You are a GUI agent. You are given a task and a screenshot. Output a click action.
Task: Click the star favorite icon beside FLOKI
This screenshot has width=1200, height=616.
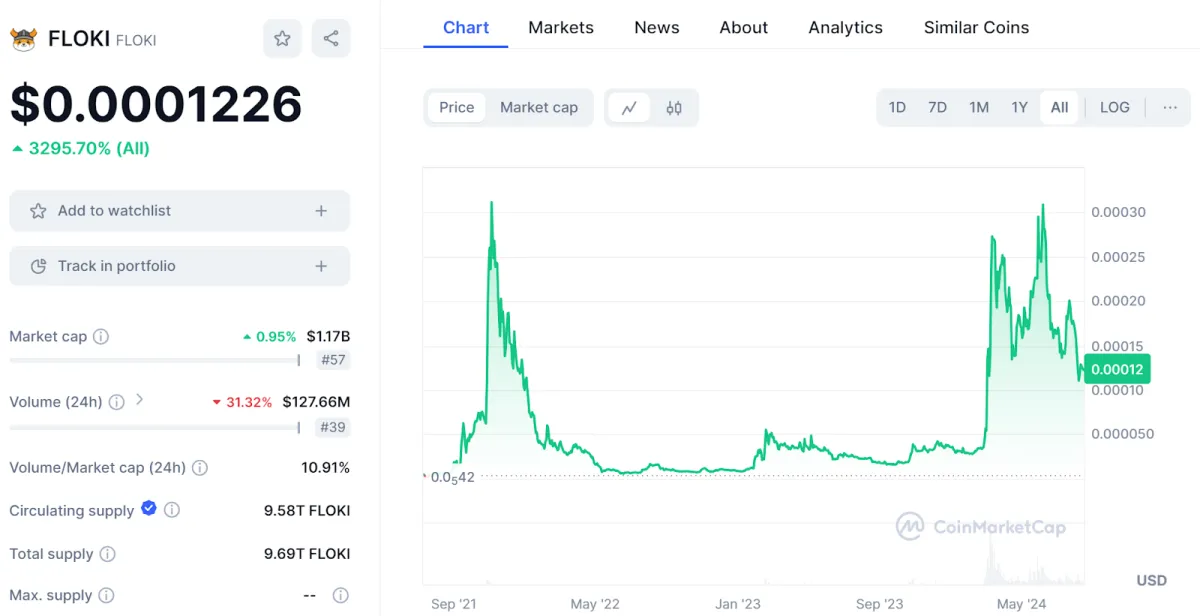click(282, 39)
